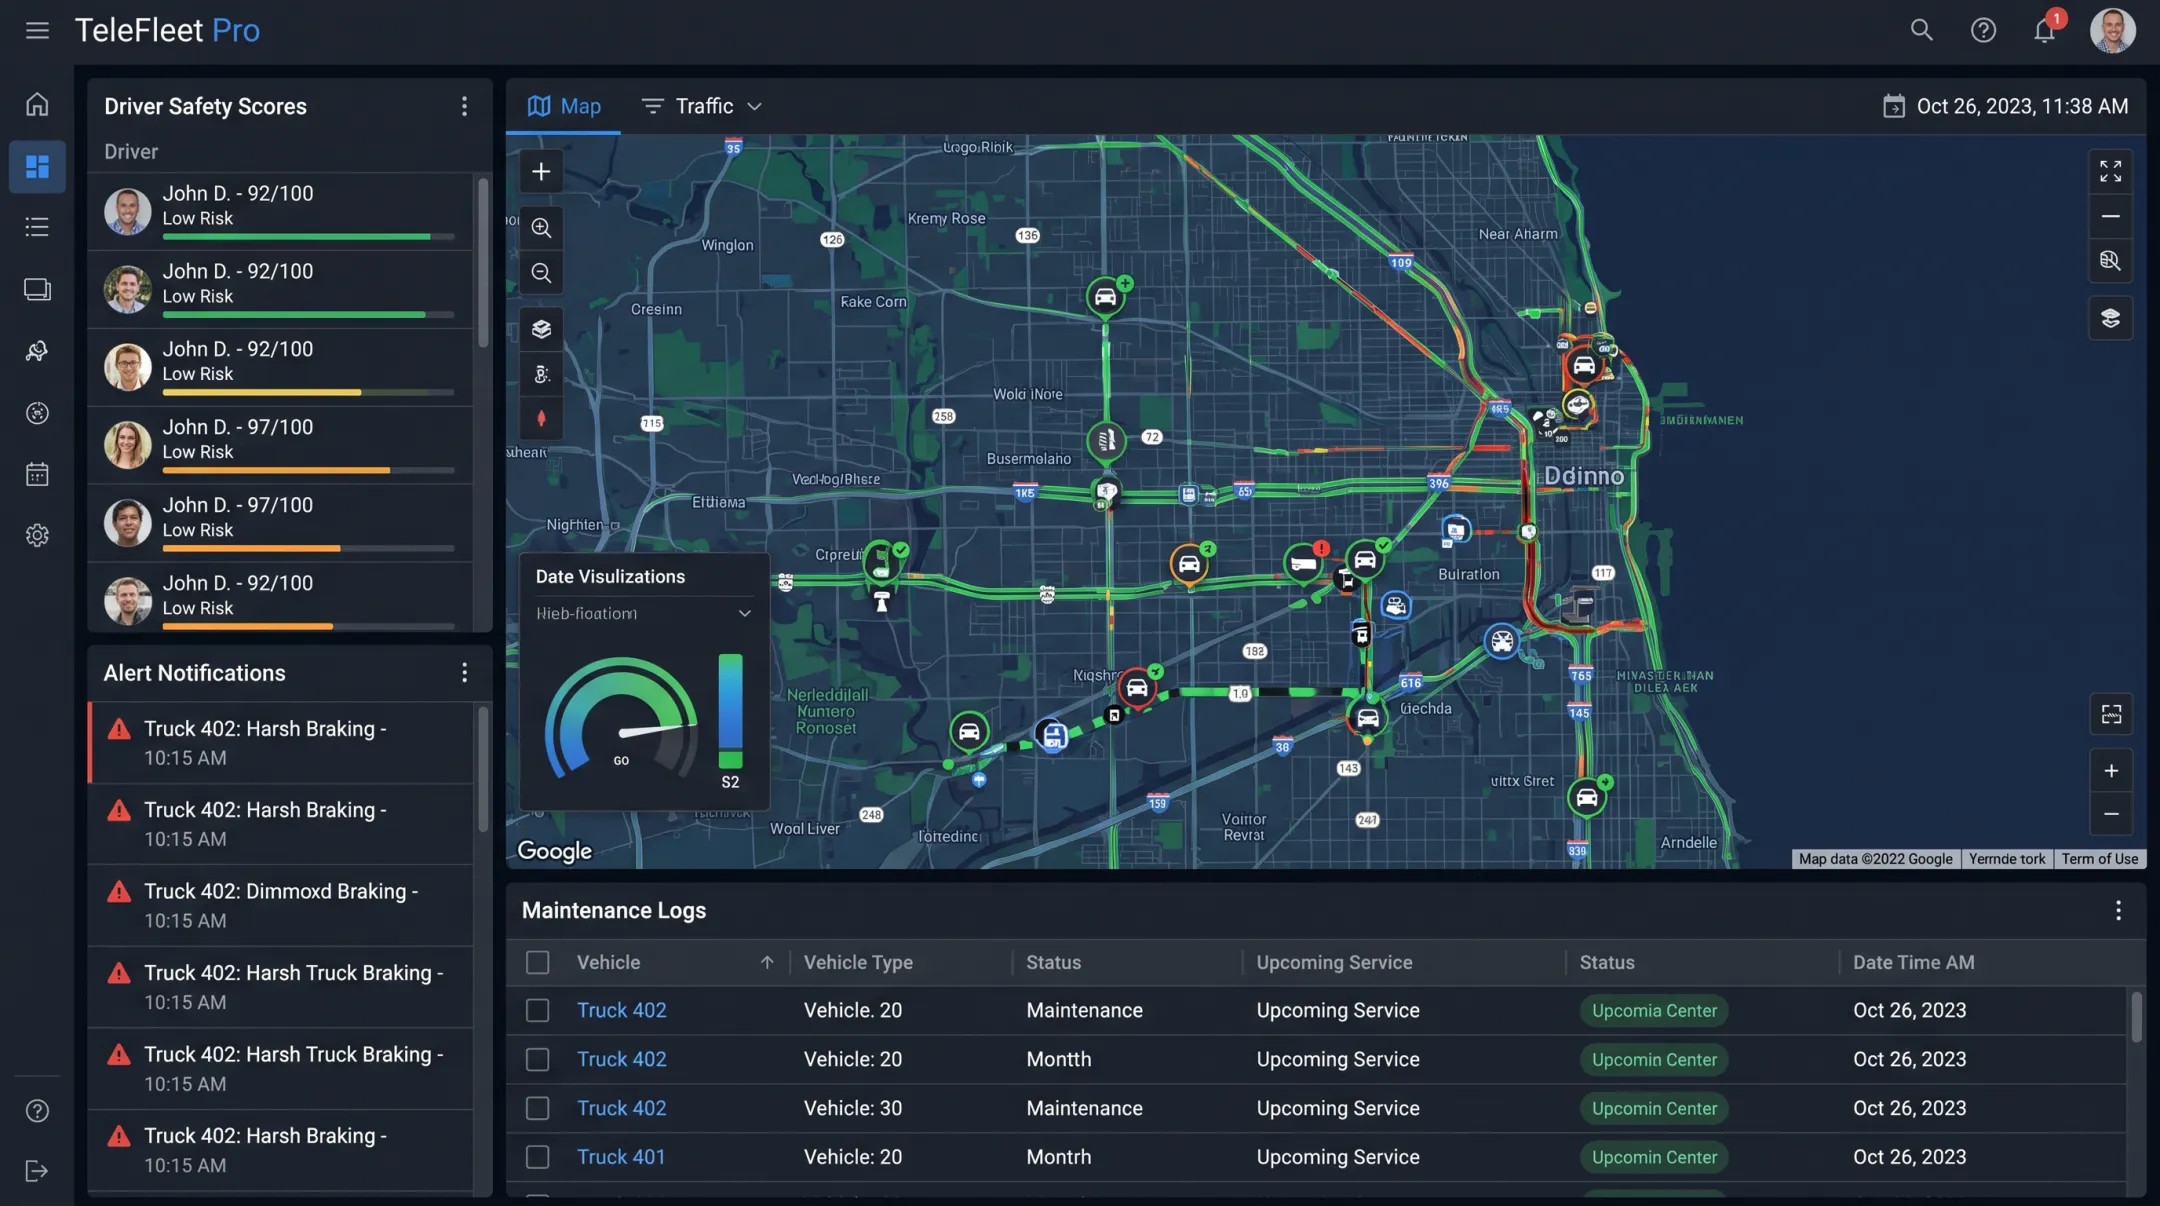Viewport: 2160px width, 1206px height.
Task: Open settings gear in sidebar
Action: pos(37,535)
